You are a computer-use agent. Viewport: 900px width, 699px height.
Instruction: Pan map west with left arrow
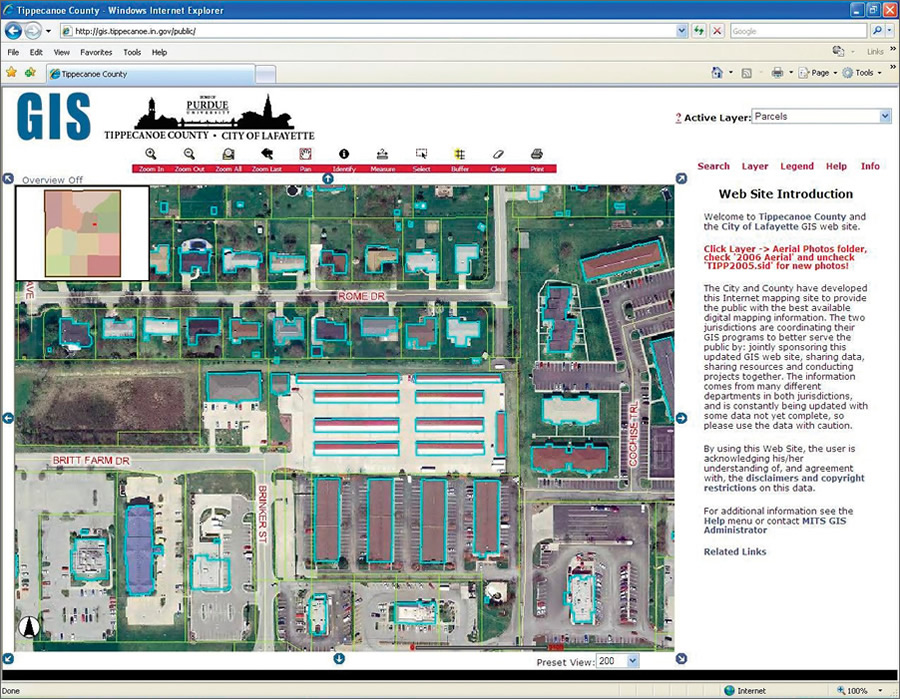pyautogui.click(x=8, y=418)
